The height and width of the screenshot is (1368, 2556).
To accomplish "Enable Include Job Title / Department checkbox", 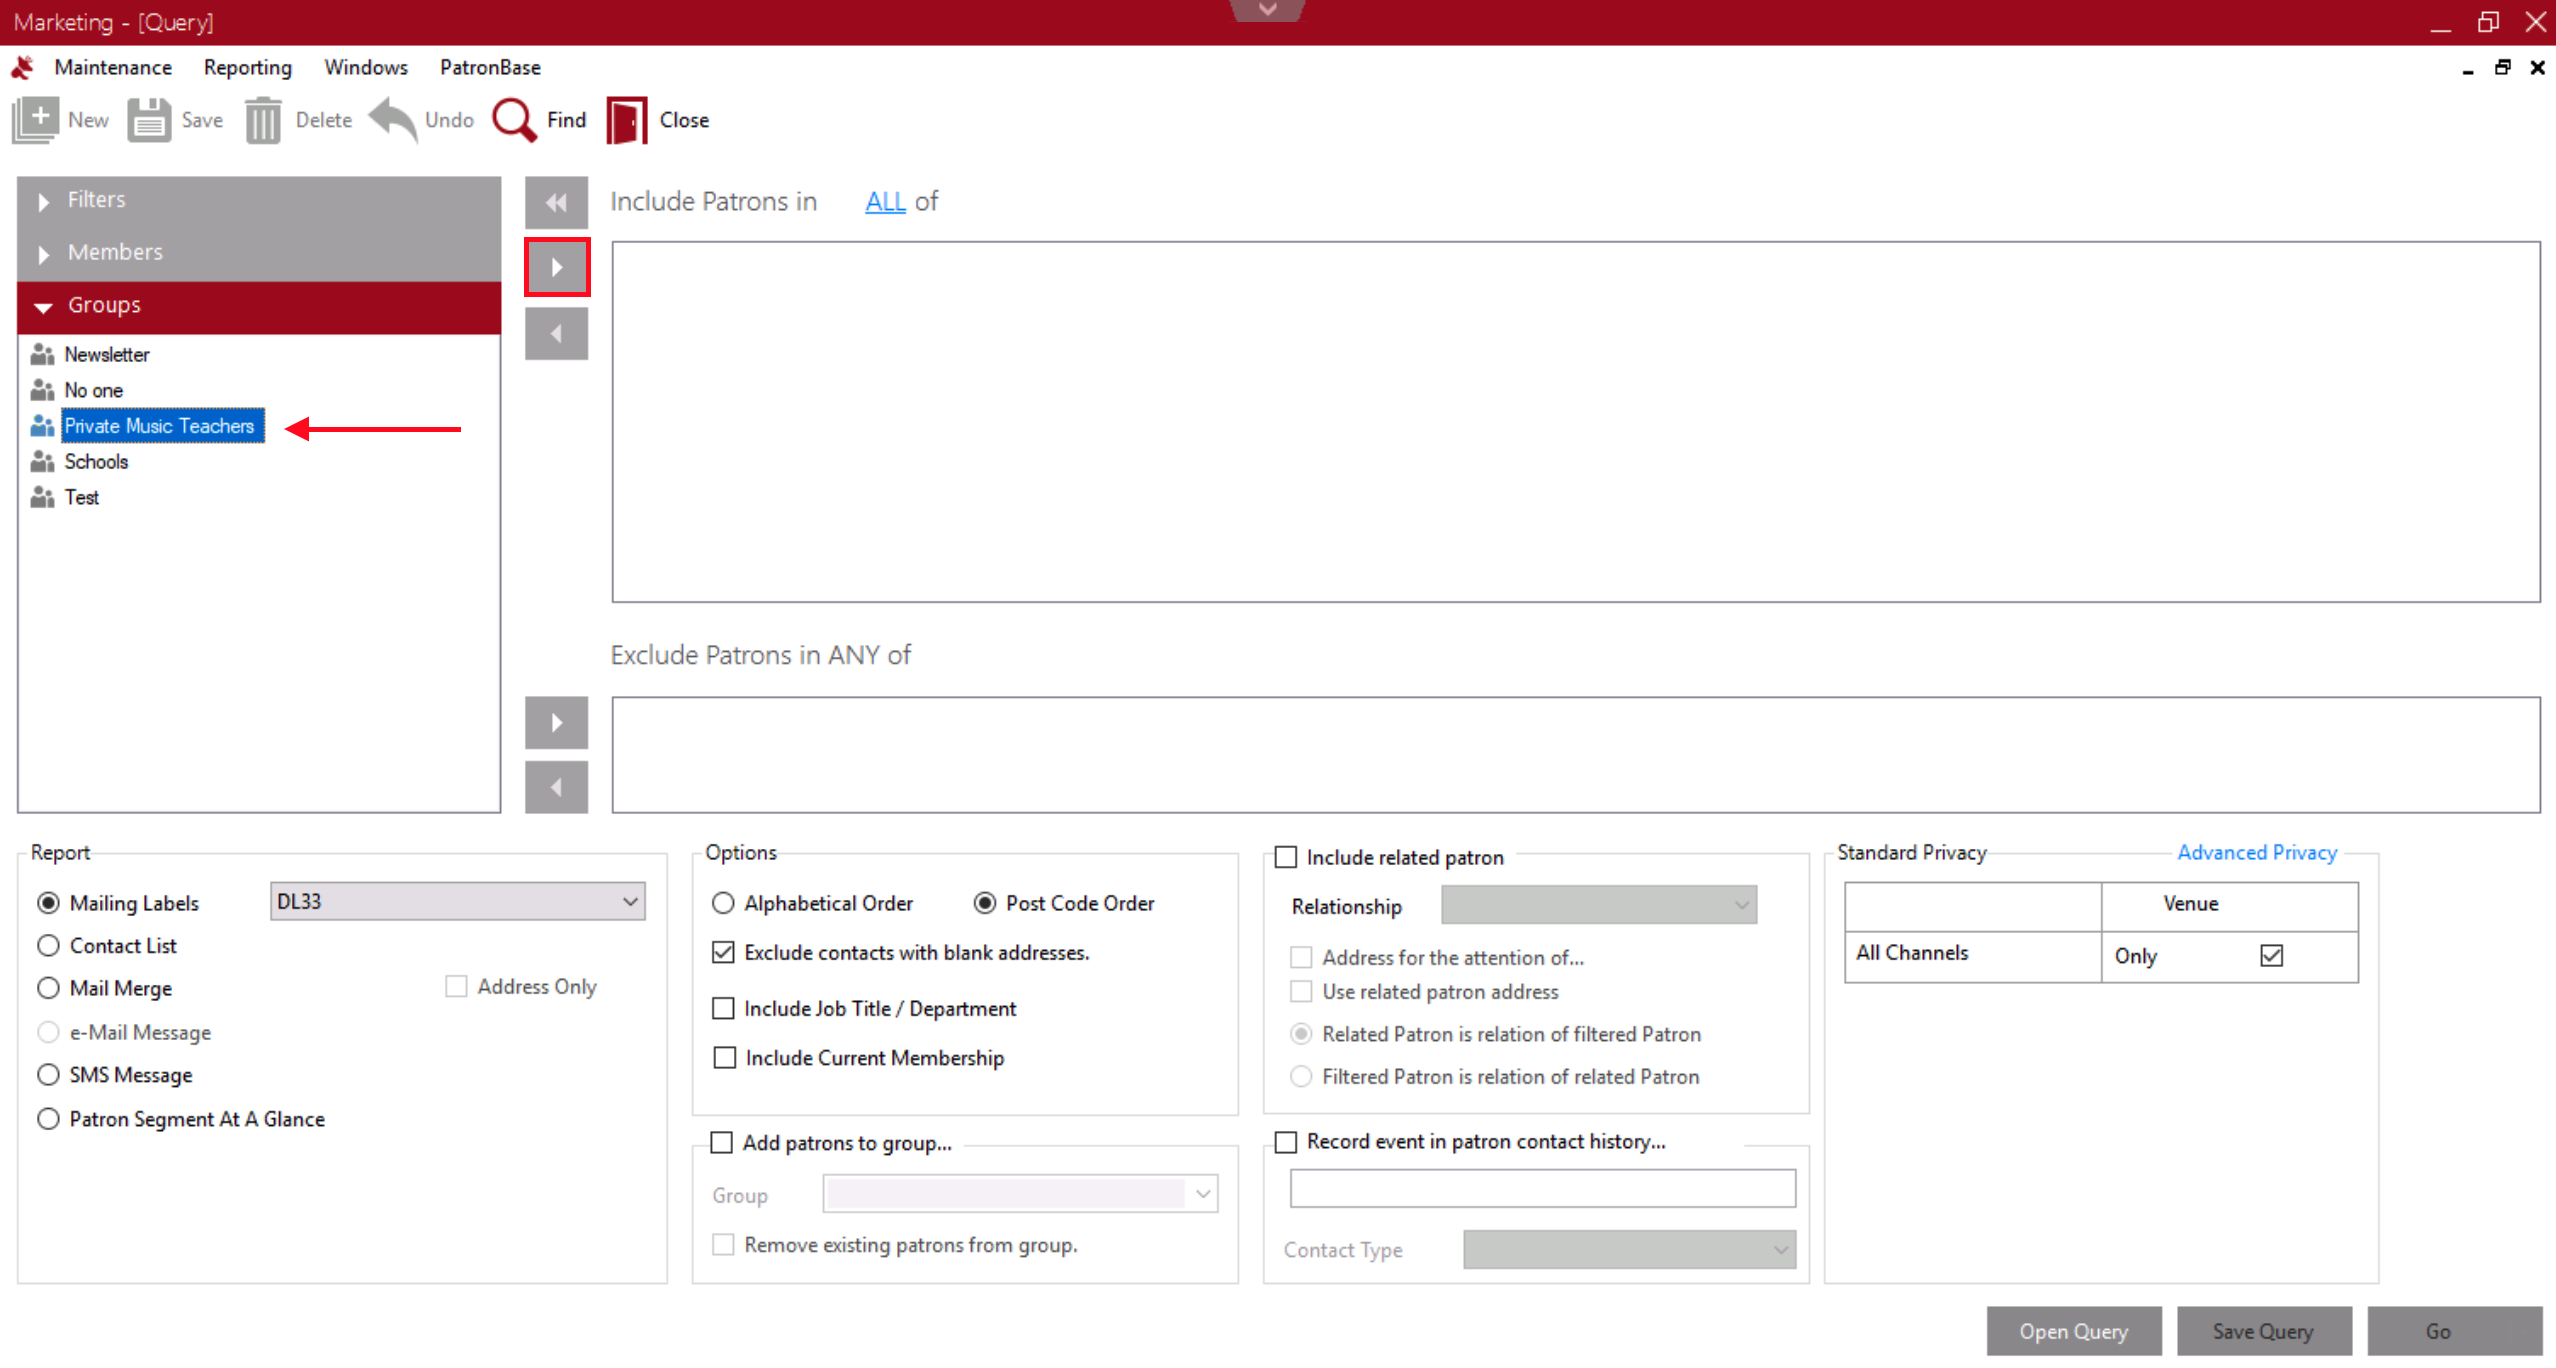I will coord(723,1008).
